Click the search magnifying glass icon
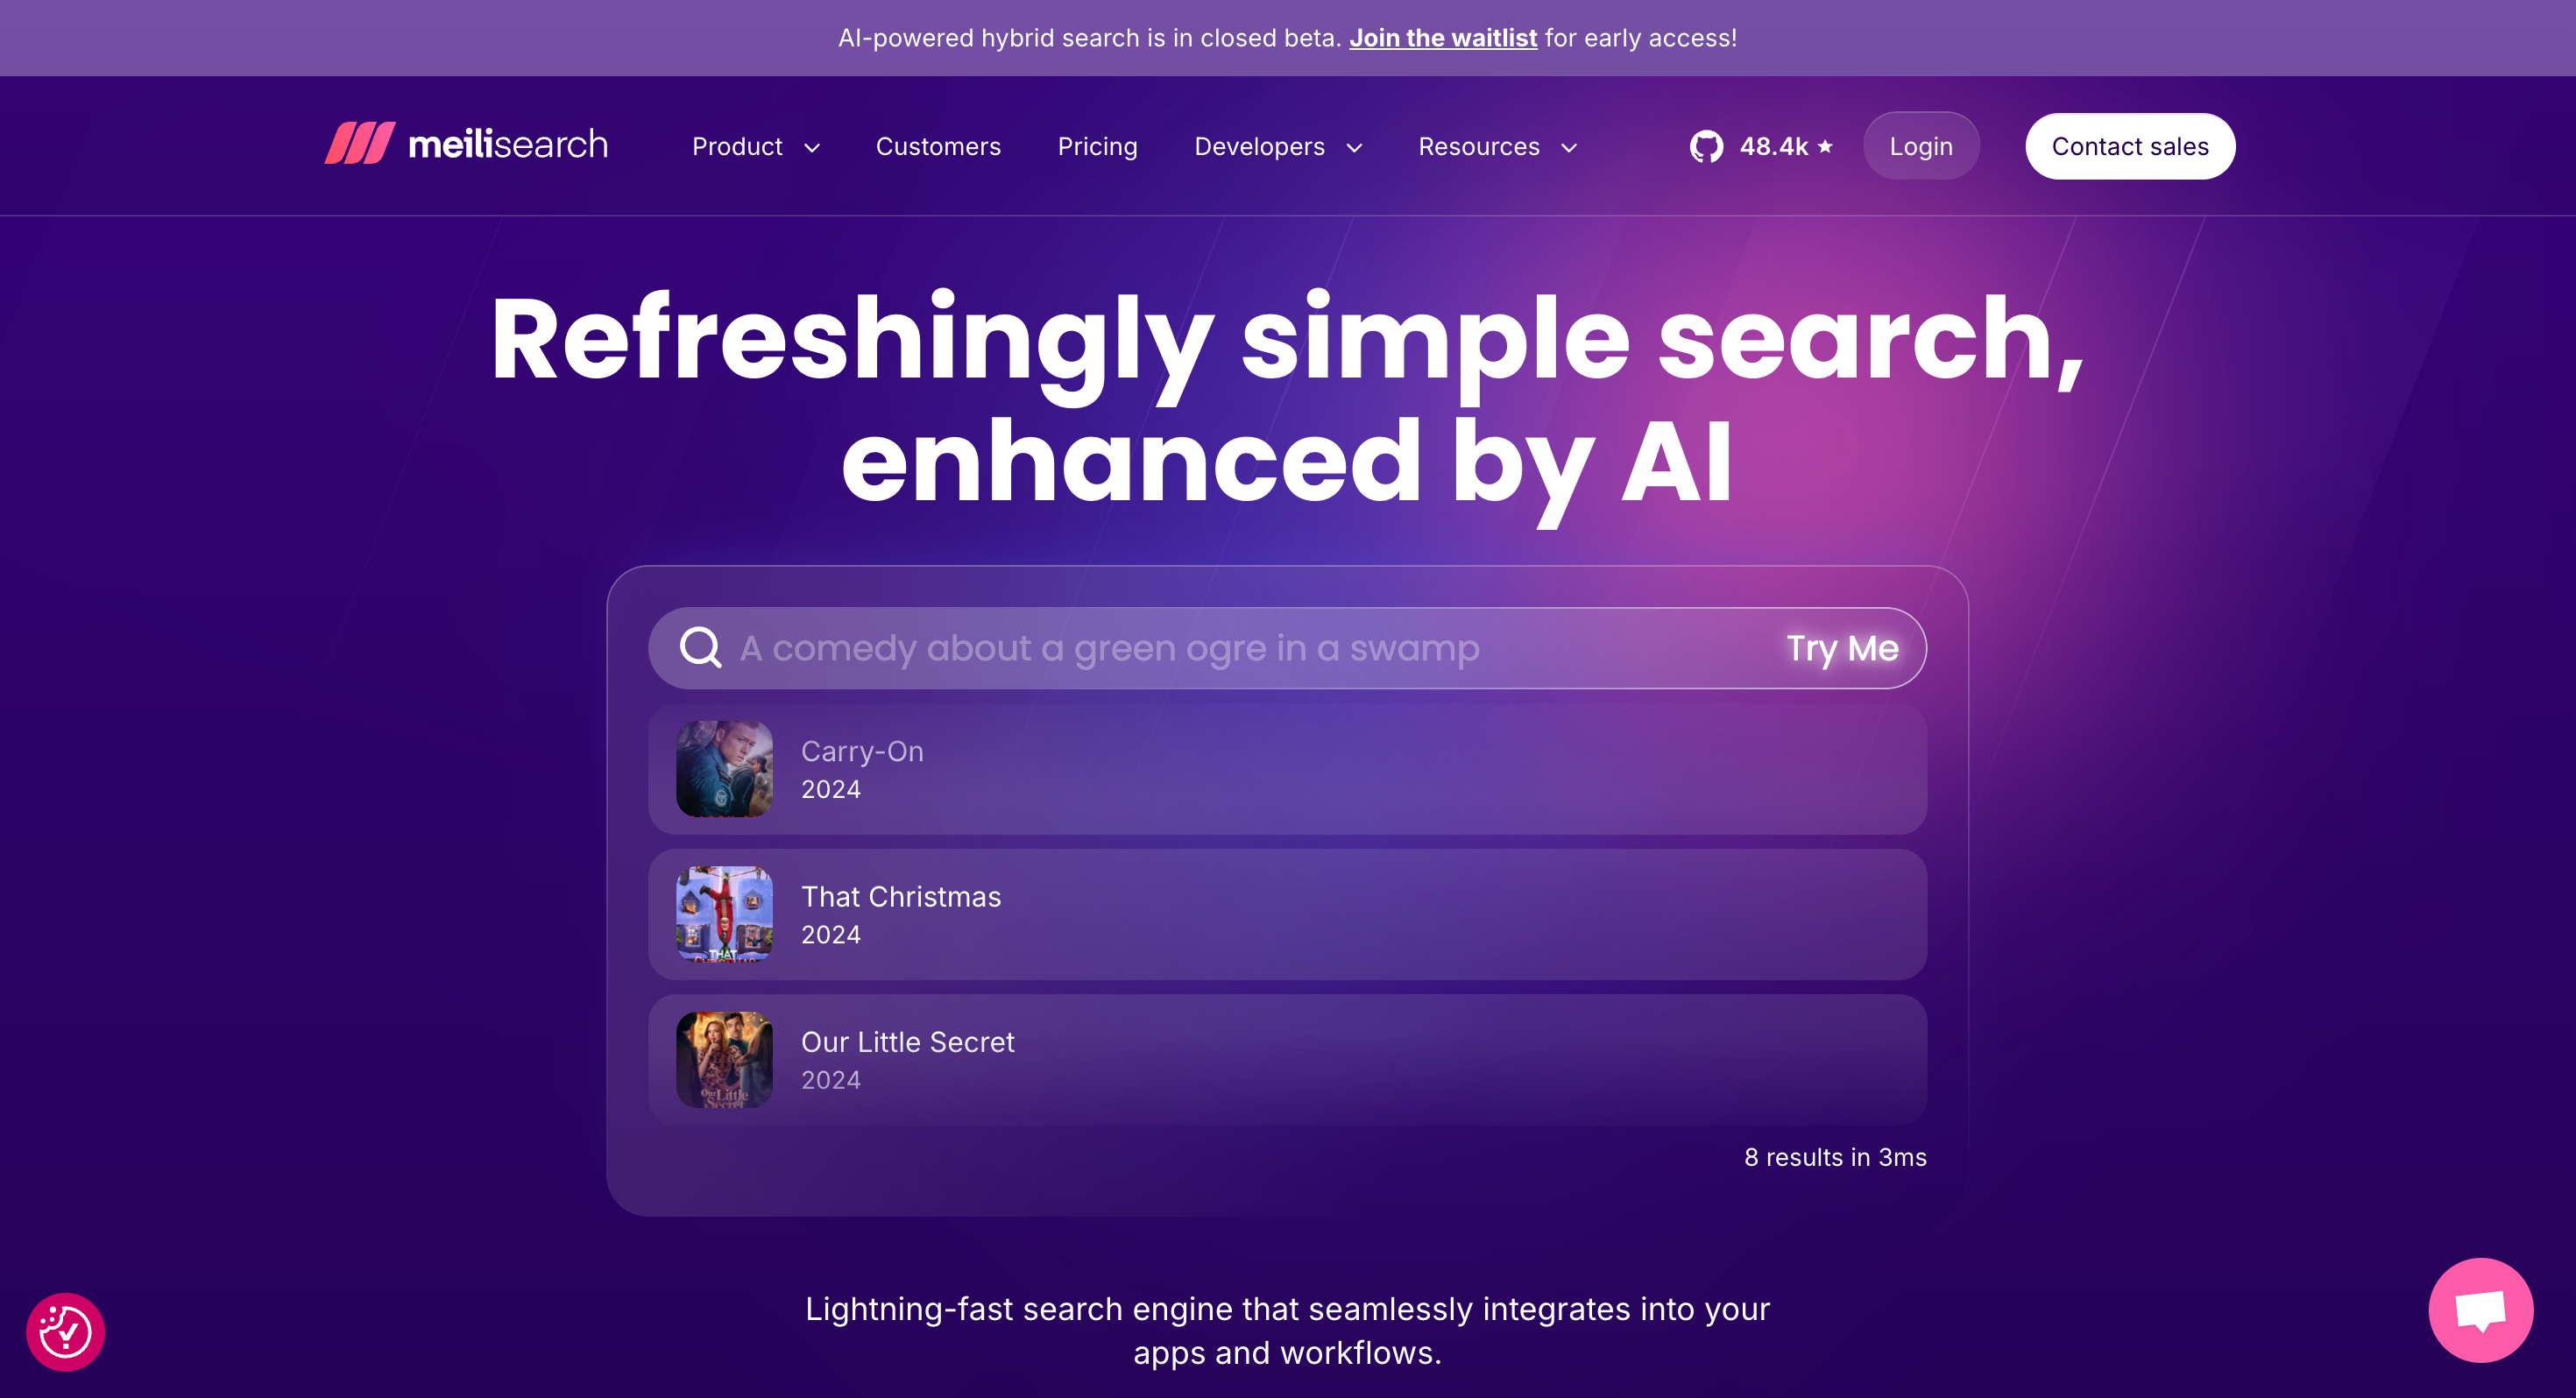 [x=701, y=647]
